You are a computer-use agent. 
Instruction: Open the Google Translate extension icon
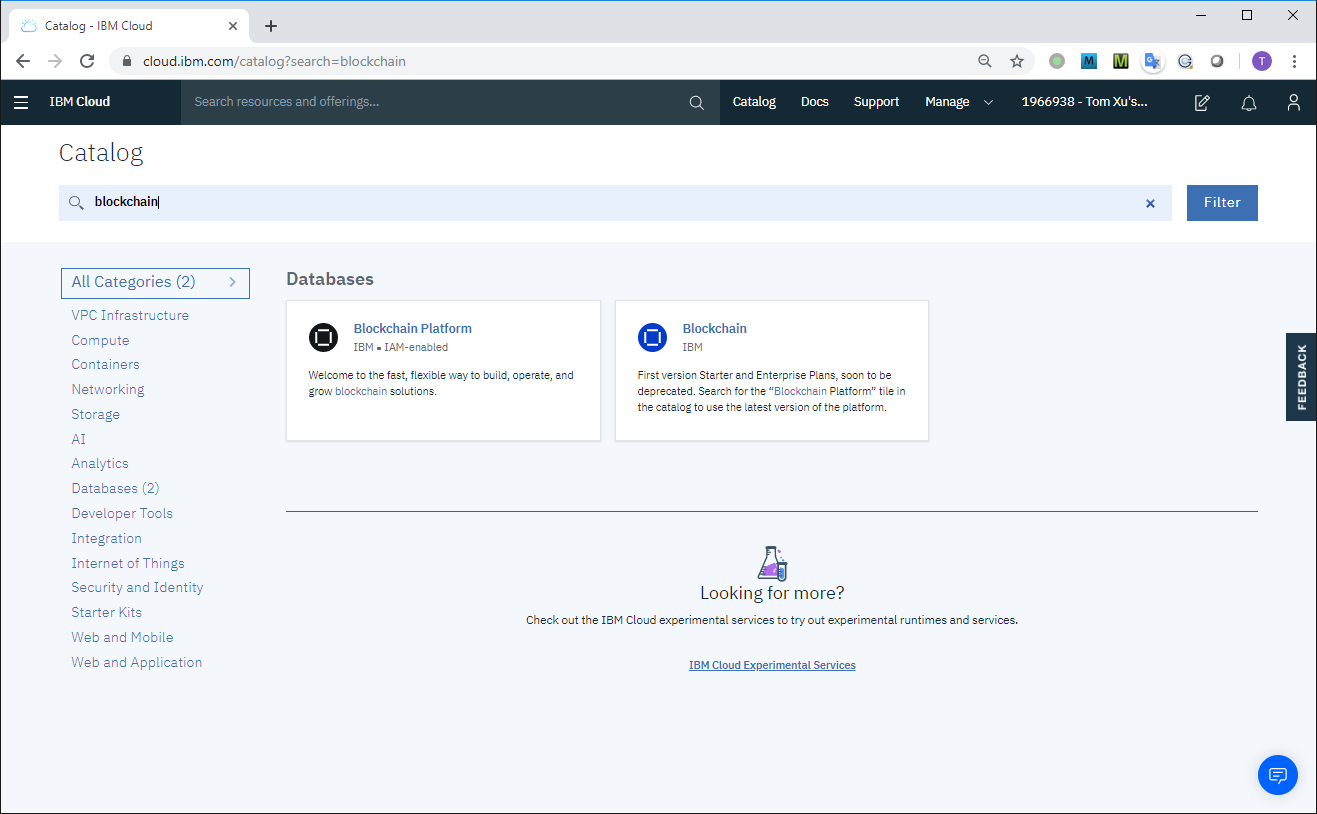point(1153,61)
